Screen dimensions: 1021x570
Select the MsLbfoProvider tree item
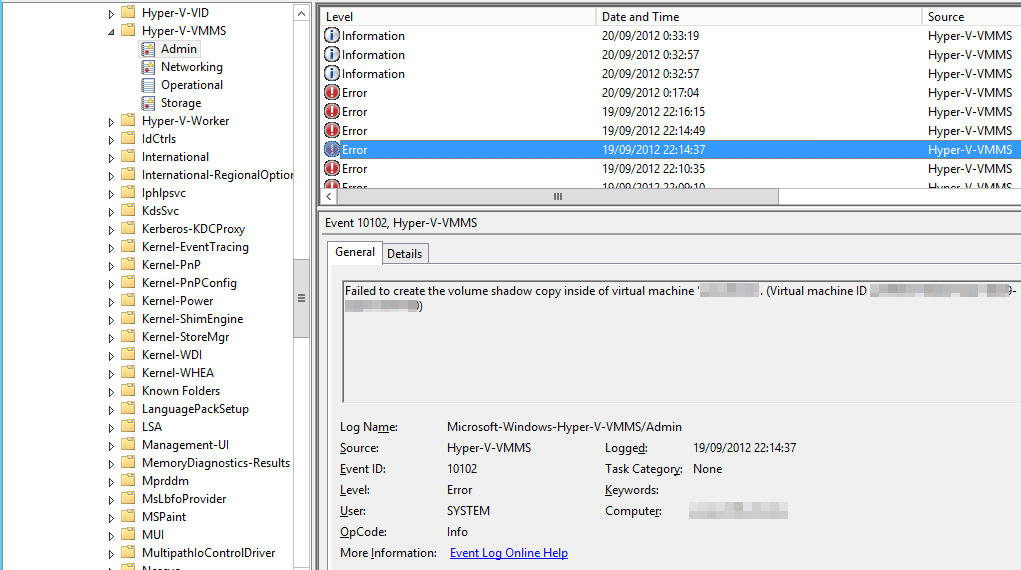pyautogui.click(x=184, y=499)
